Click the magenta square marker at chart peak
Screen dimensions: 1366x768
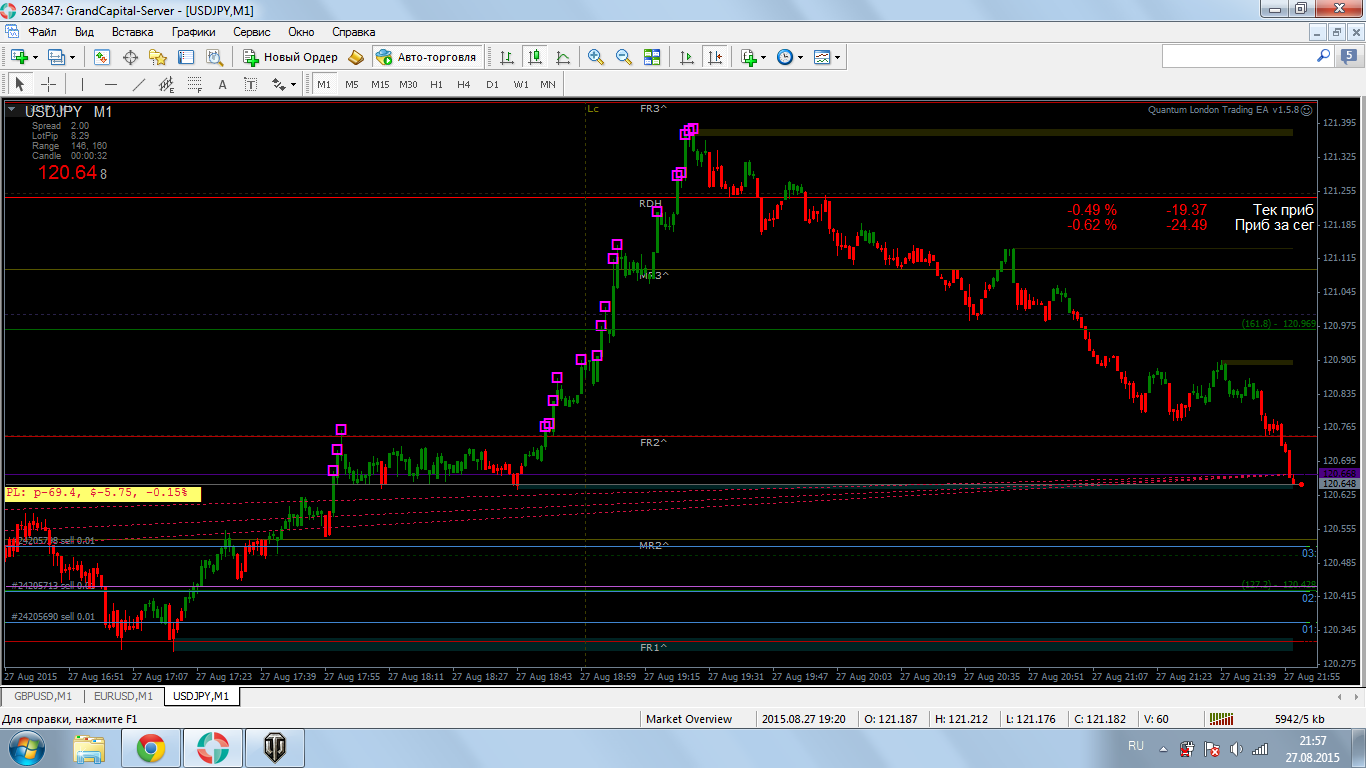[x=692, y=129]
